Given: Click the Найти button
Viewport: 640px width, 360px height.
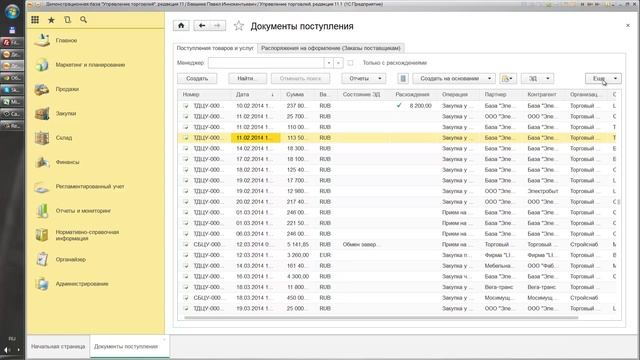Looking at the screenshot, I should 247,78.
